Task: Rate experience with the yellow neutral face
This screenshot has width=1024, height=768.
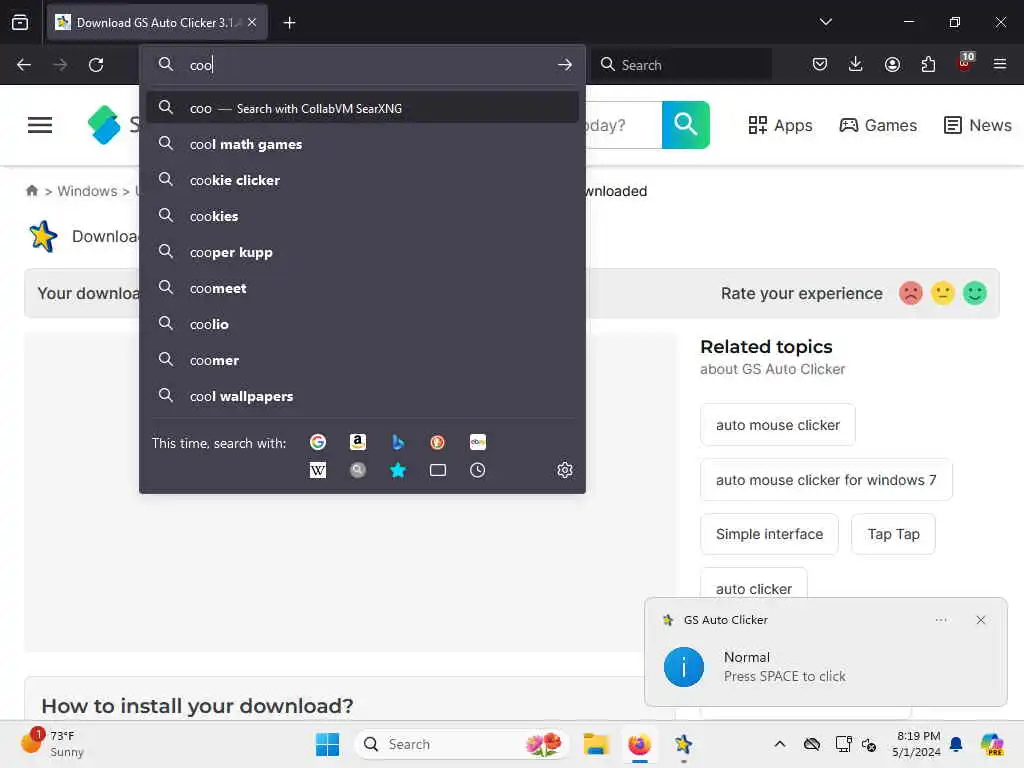Action: click(x=942, y=293)
